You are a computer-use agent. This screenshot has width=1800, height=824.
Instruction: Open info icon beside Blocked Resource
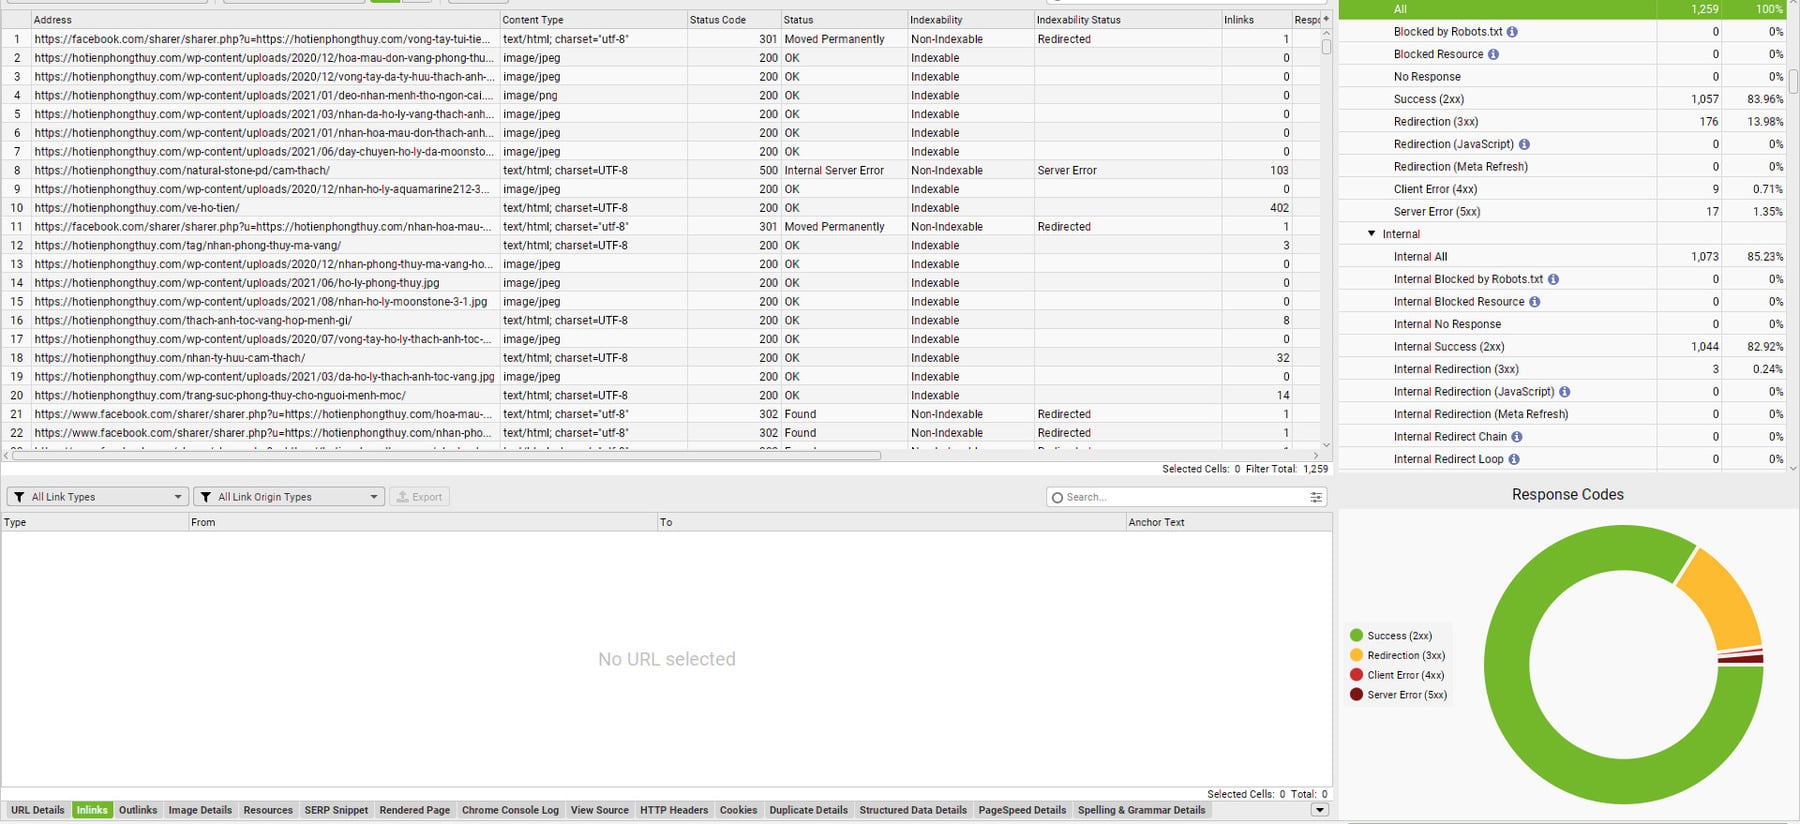(1493, 54)
